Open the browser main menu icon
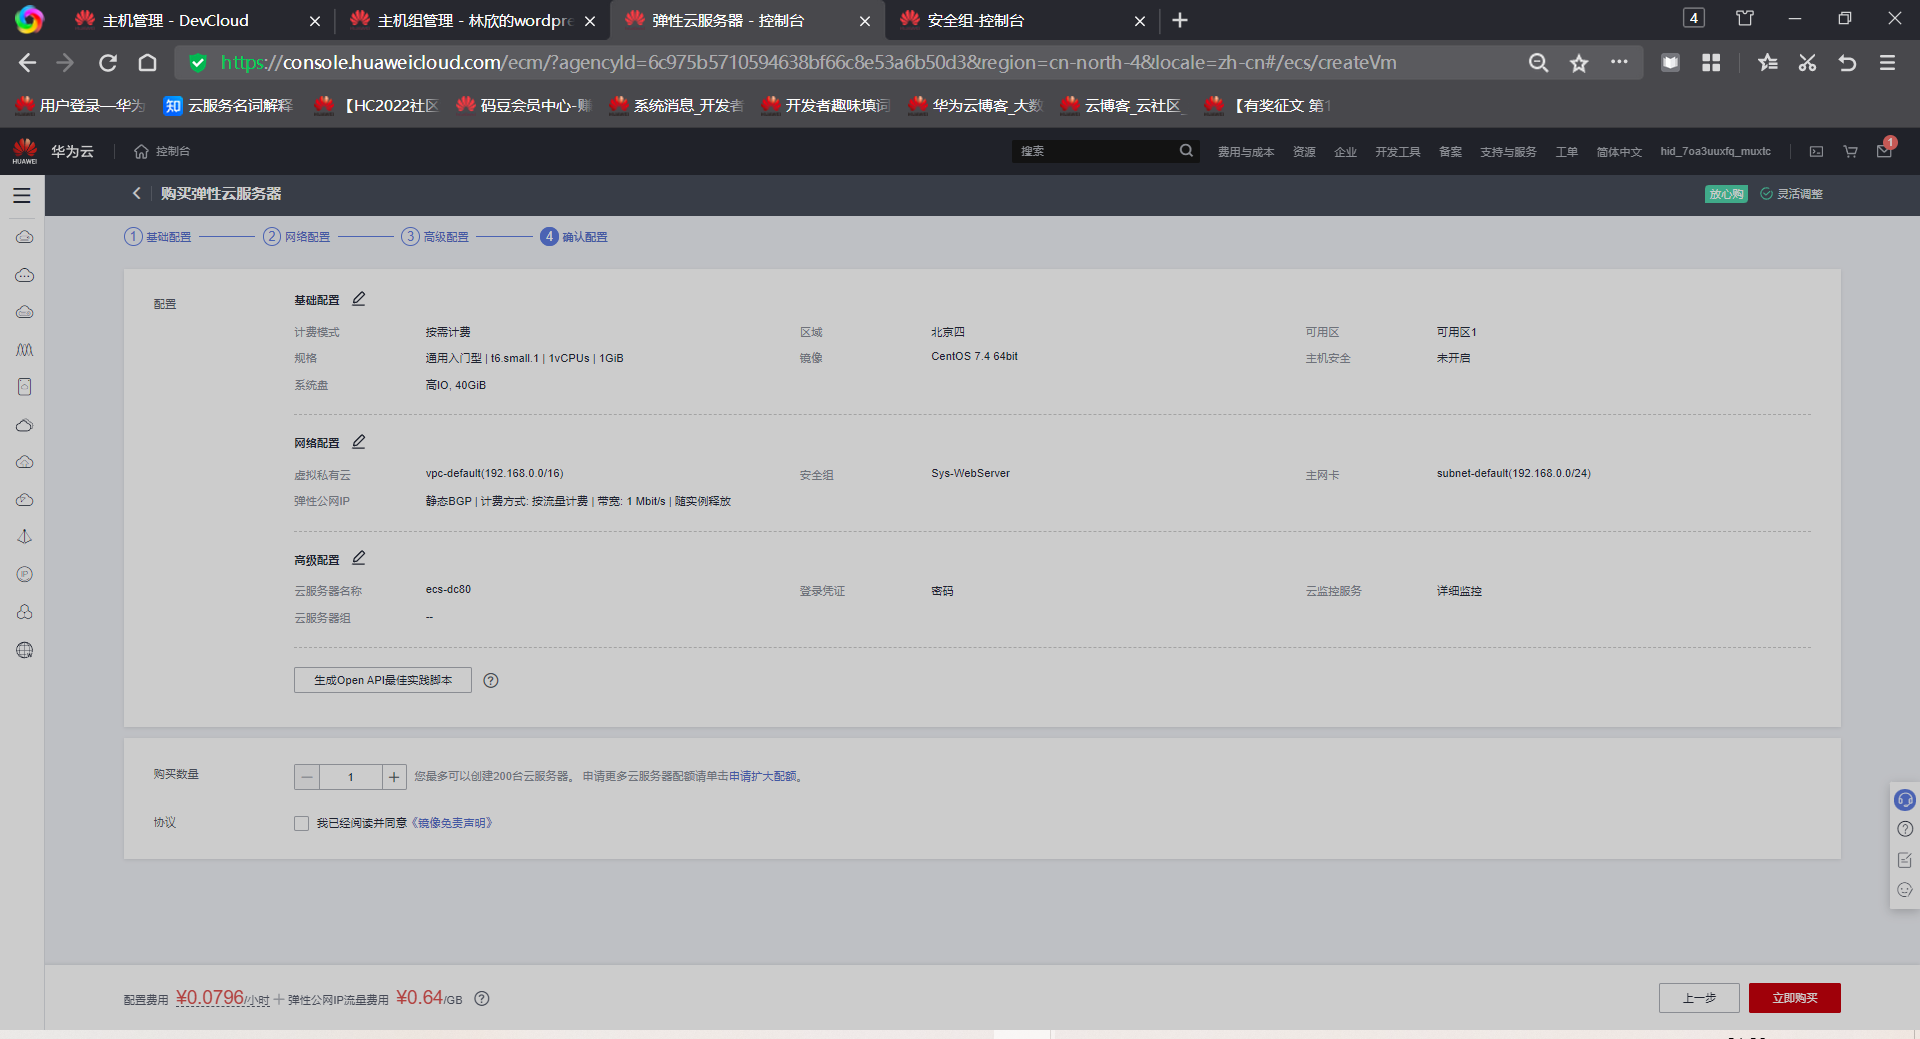Screen dimensions: 1920x1039 pos(1888,63)
